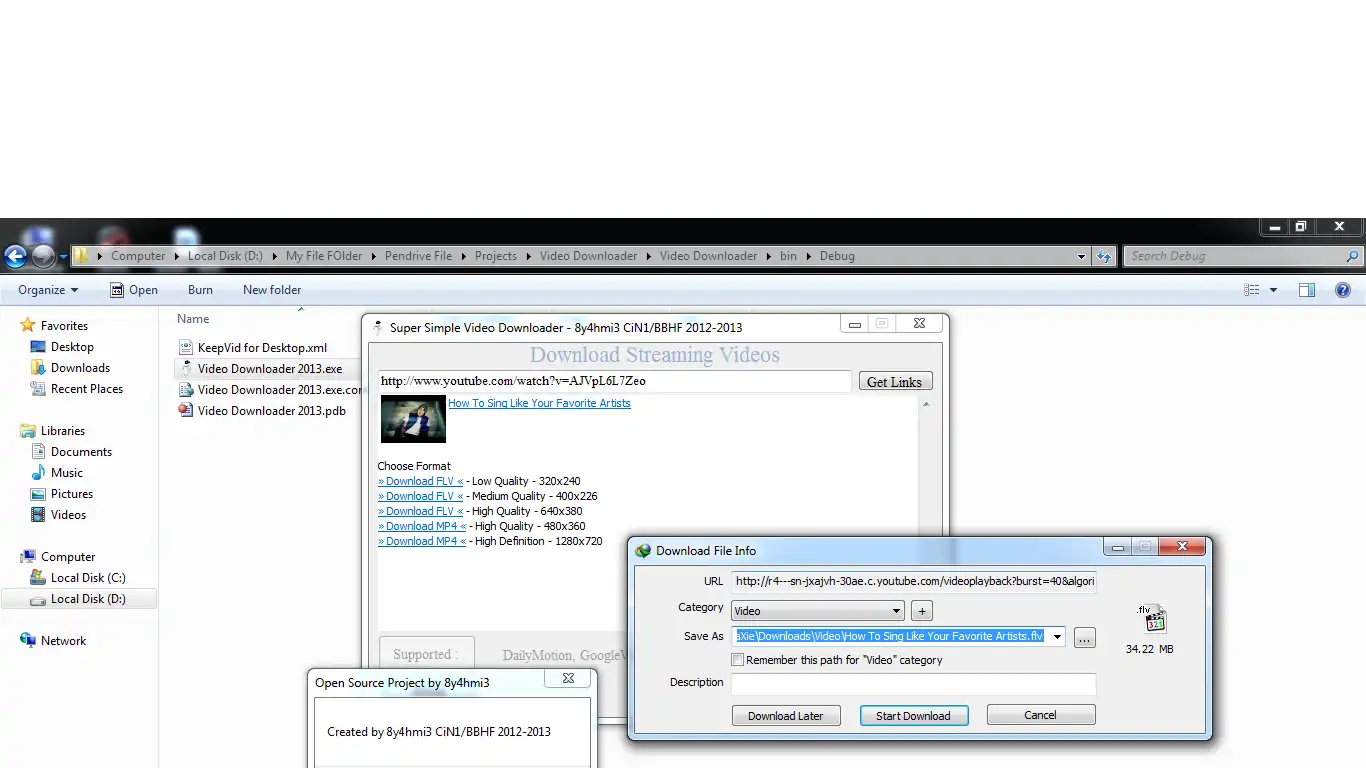Viewport: 1366px width, 768px height.
Task: Click the Download Later button
Action: coord(785,715)
